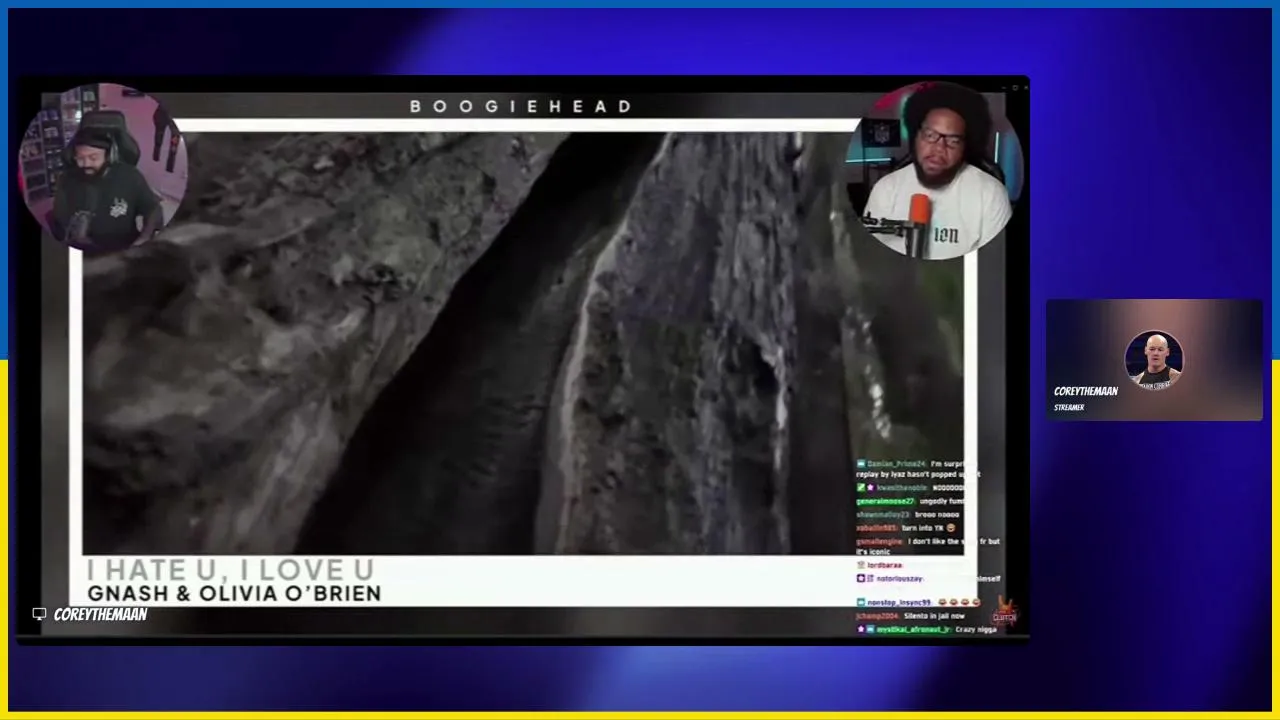The height and width of the screenshot is (720, 1280).
Task: Click the Clutch logo badge near the chat
Action: click(1004, 612)
